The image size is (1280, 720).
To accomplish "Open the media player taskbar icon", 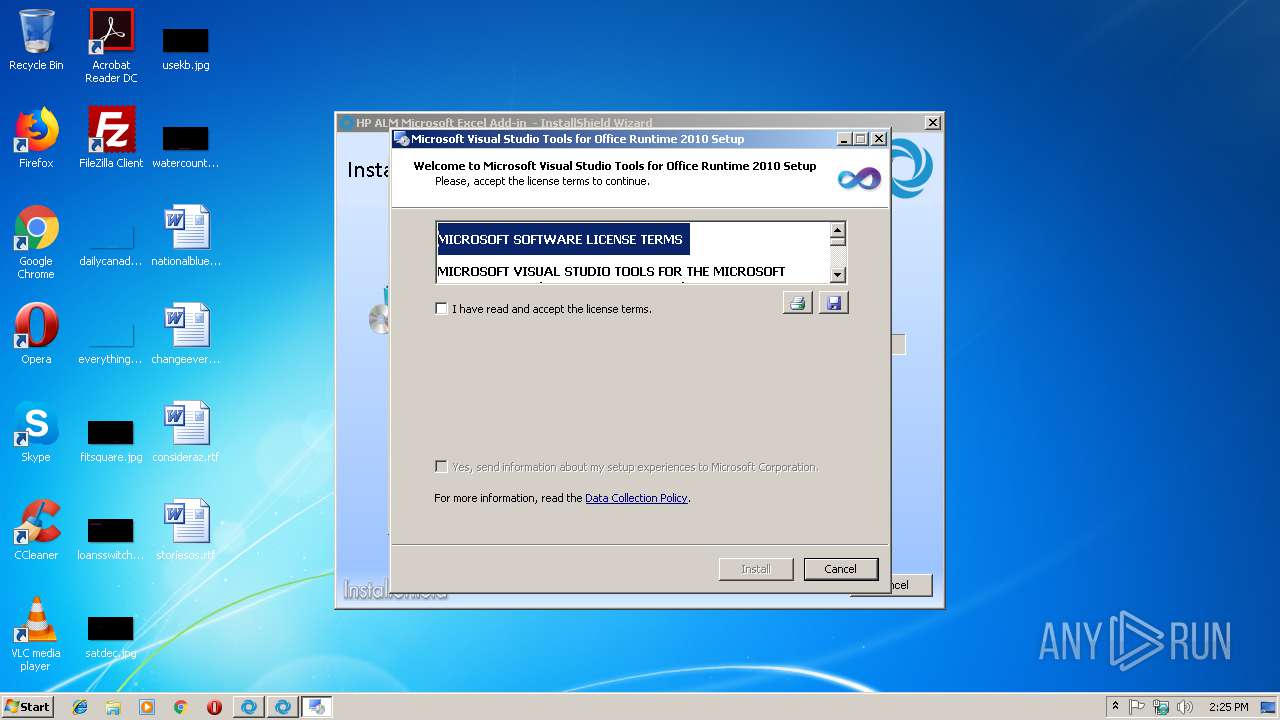I will 147,707.
